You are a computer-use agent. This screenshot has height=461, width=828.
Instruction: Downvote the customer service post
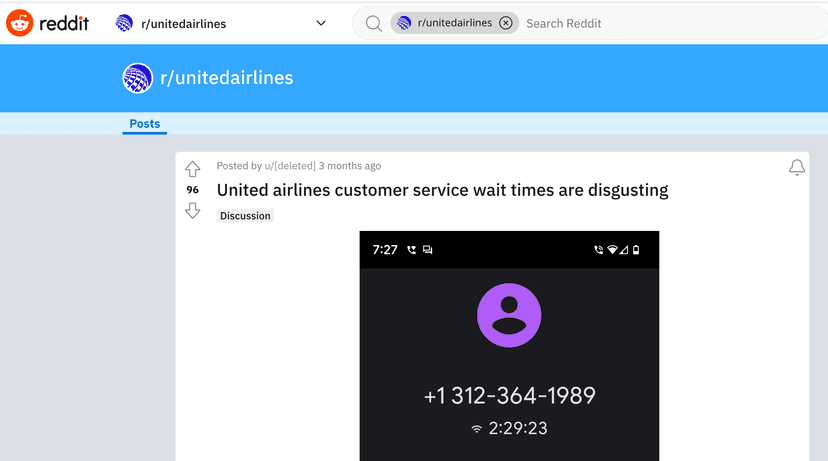(x=193, y=210)
